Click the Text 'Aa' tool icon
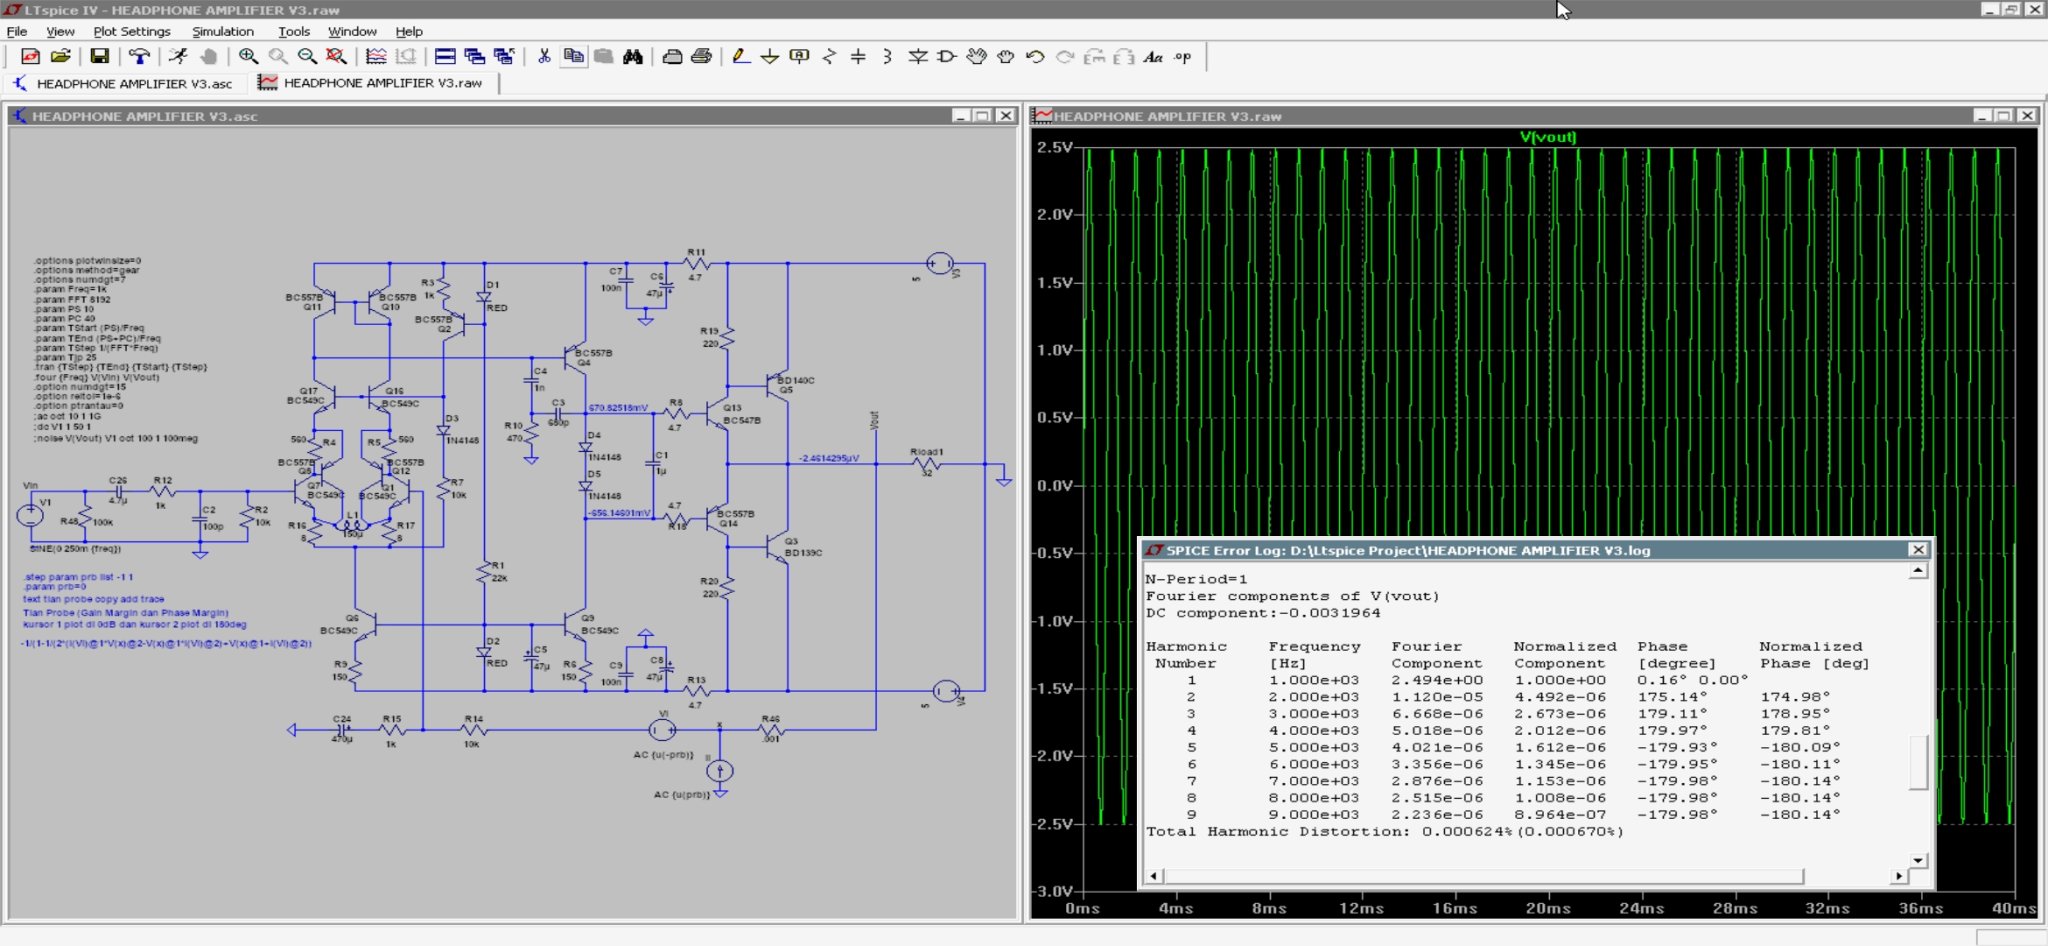 click(1154, 57)
